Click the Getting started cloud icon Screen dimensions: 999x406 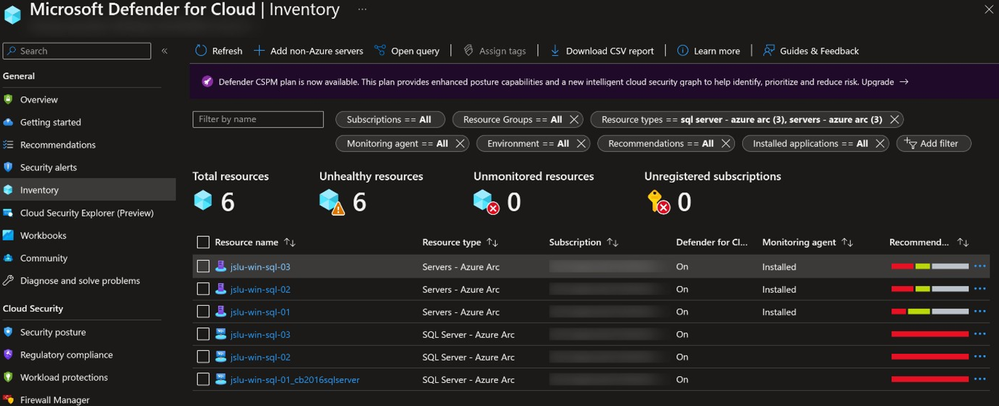pos(8,122)
